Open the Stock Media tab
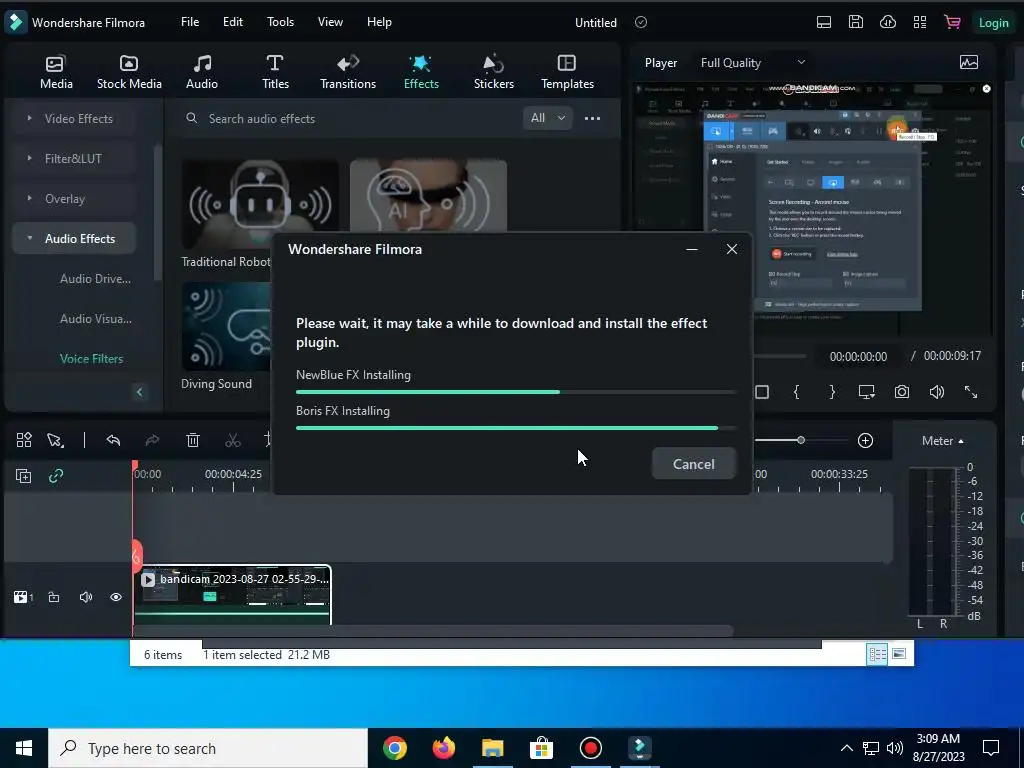 (129, 72)
